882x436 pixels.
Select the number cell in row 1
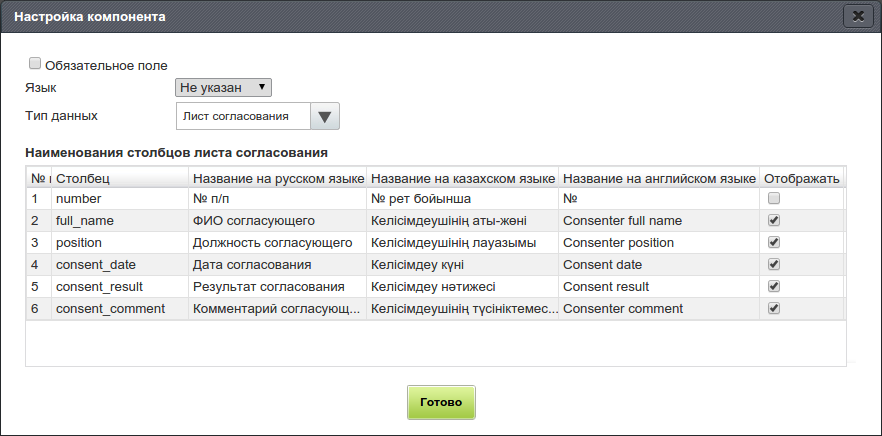click(x=120, y=199)
